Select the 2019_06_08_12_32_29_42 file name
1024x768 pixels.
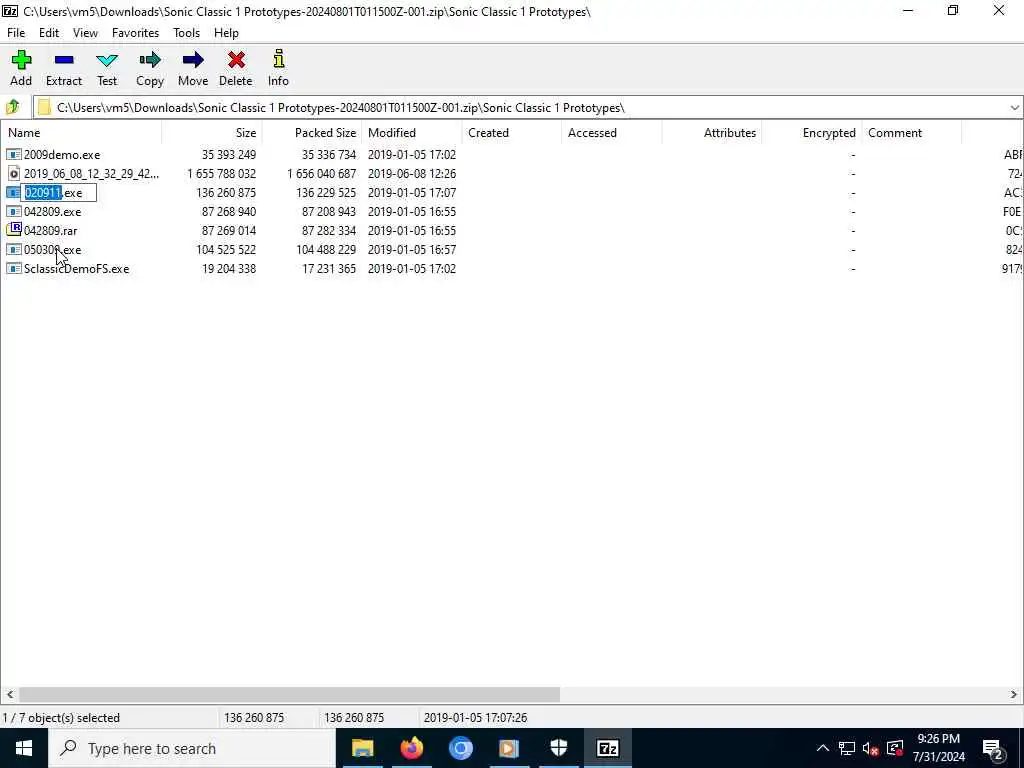(91, 174)
